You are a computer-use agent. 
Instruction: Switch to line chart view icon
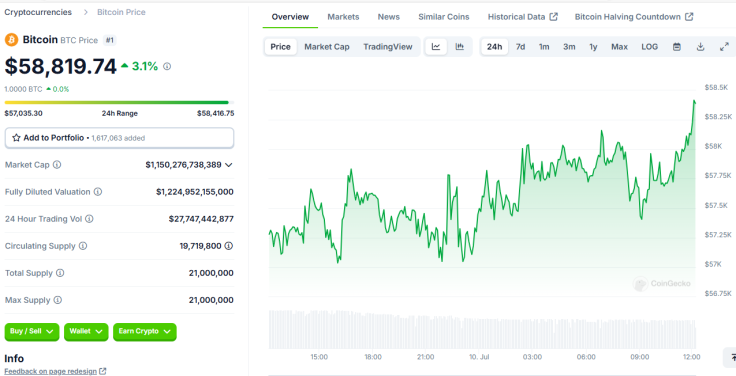[436, 47]
